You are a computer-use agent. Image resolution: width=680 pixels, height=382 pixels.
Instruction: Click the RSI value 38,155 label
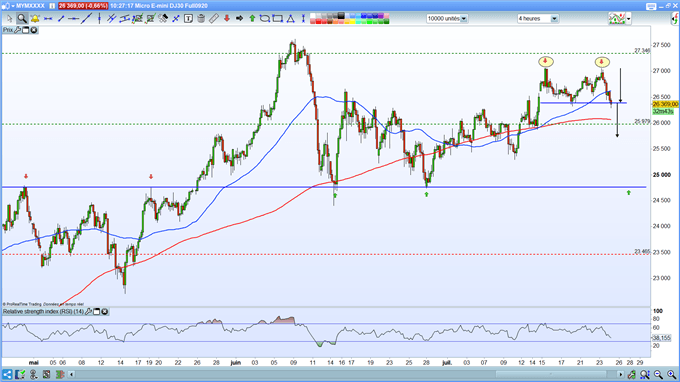tap(661, 337)
